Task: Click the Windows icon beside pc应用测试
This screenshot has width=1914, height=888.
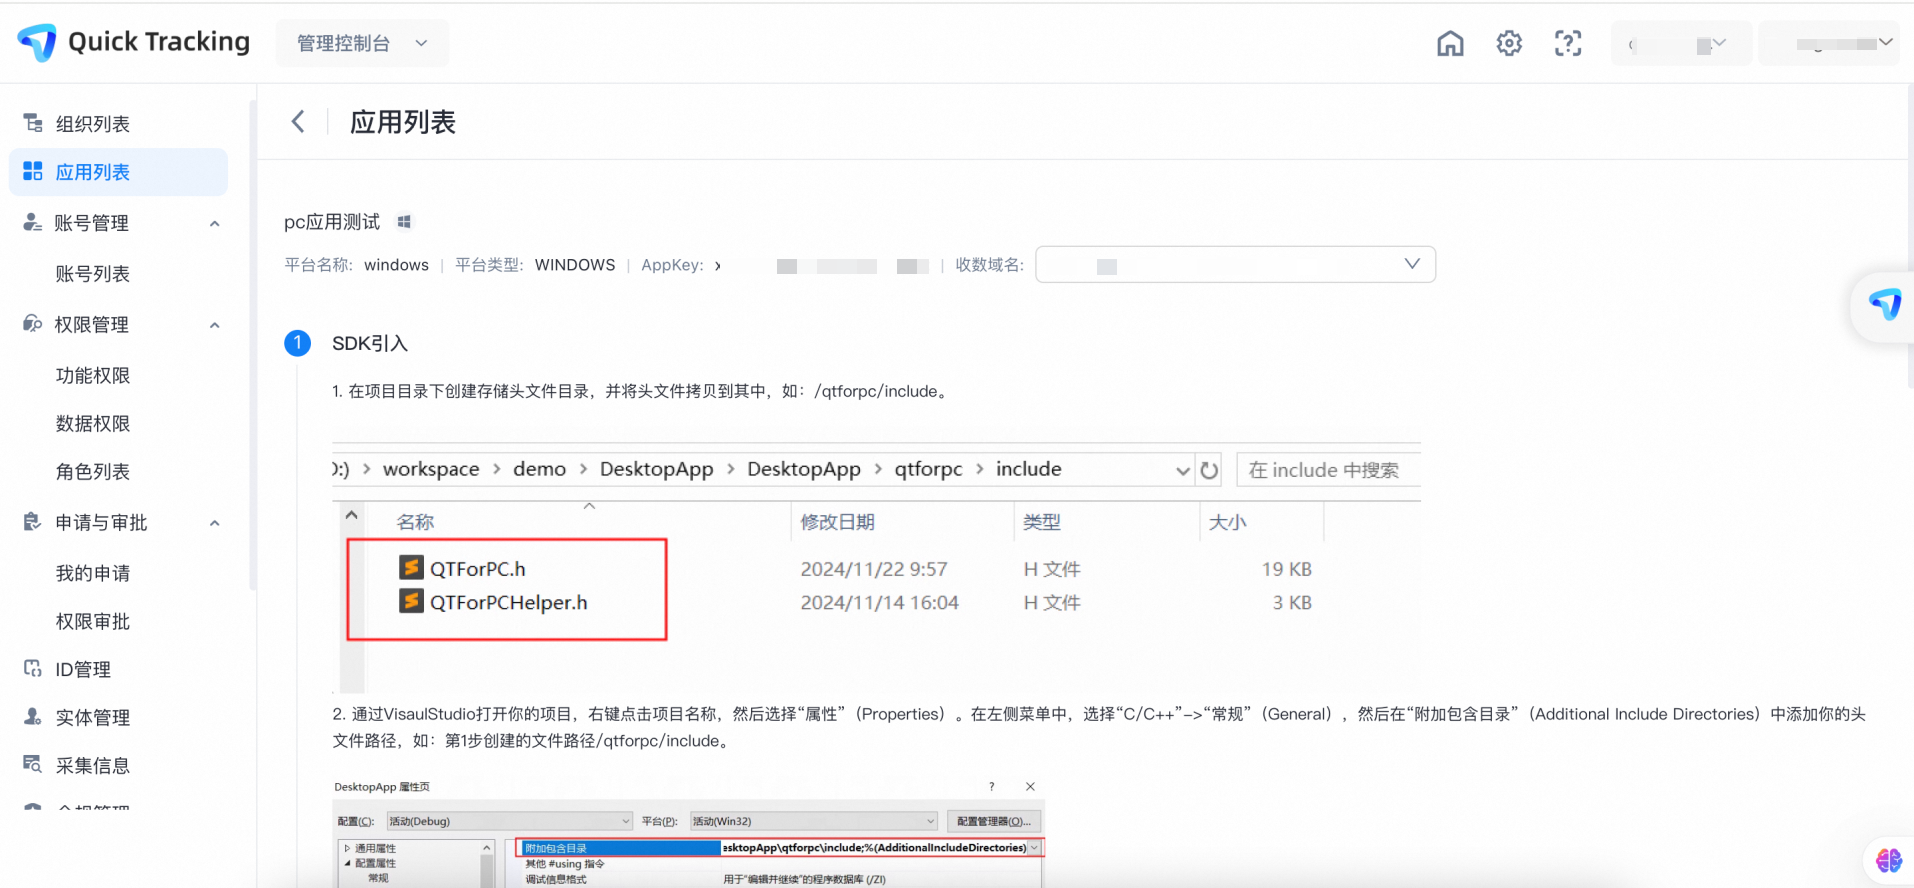Action: [x=404, y=222]
